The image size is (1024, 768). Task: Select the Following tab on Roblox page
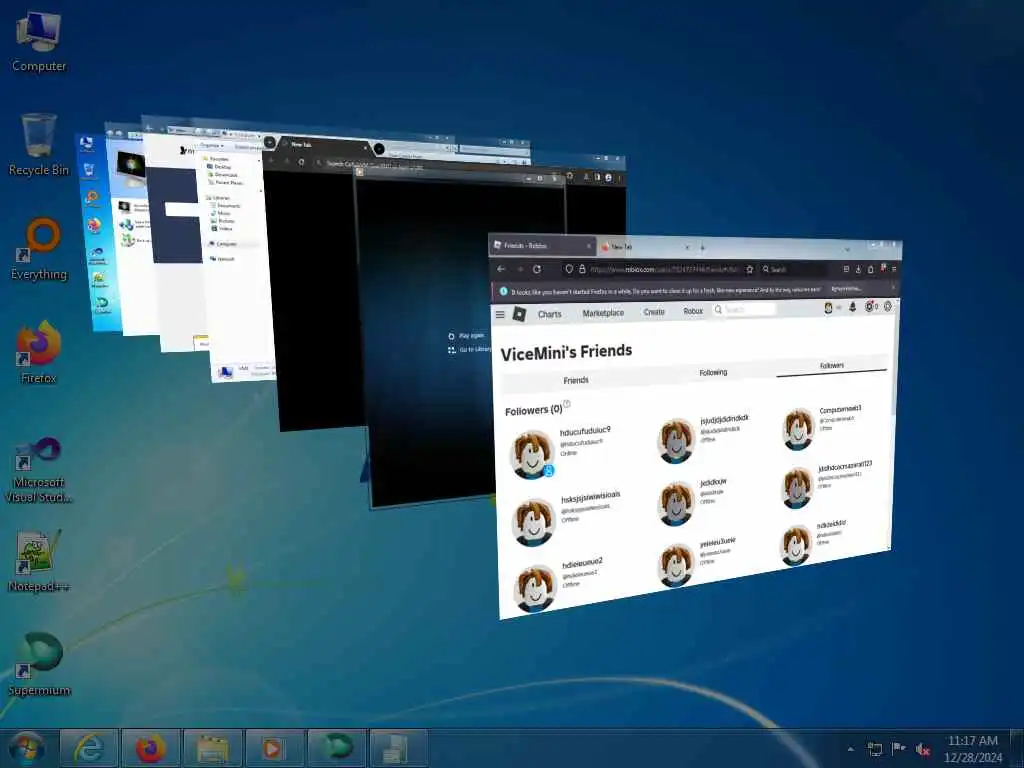click(x=713, y=372)
